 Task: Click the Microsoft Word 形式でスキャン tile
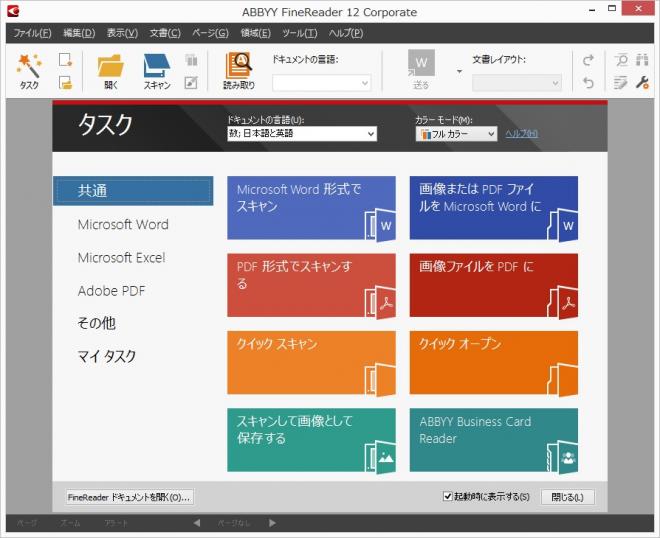[x=311, y=208]
